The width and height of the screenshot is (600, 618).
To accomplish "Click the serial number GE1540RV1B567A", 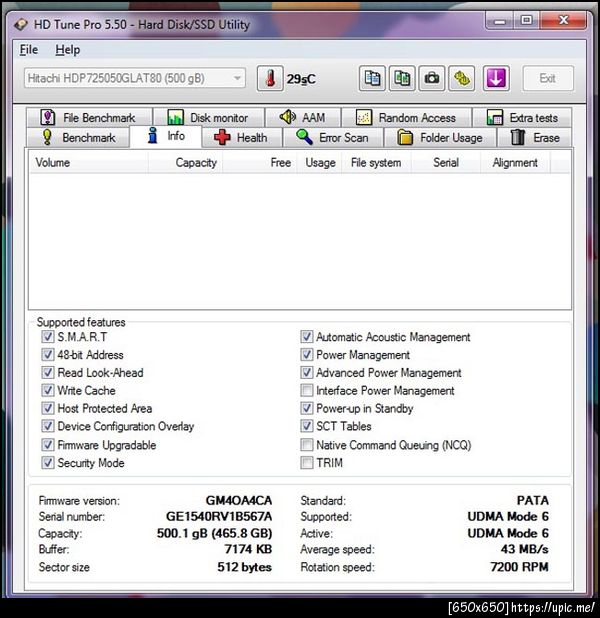I will (219, 516).
